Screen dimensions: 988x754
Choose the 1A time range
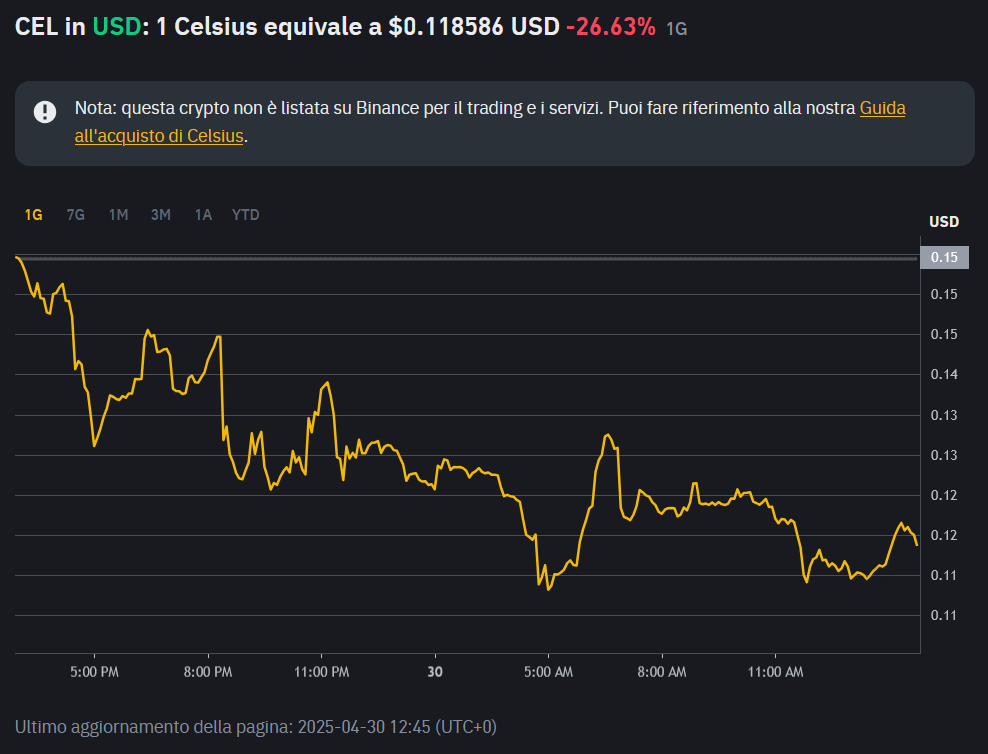203,215
